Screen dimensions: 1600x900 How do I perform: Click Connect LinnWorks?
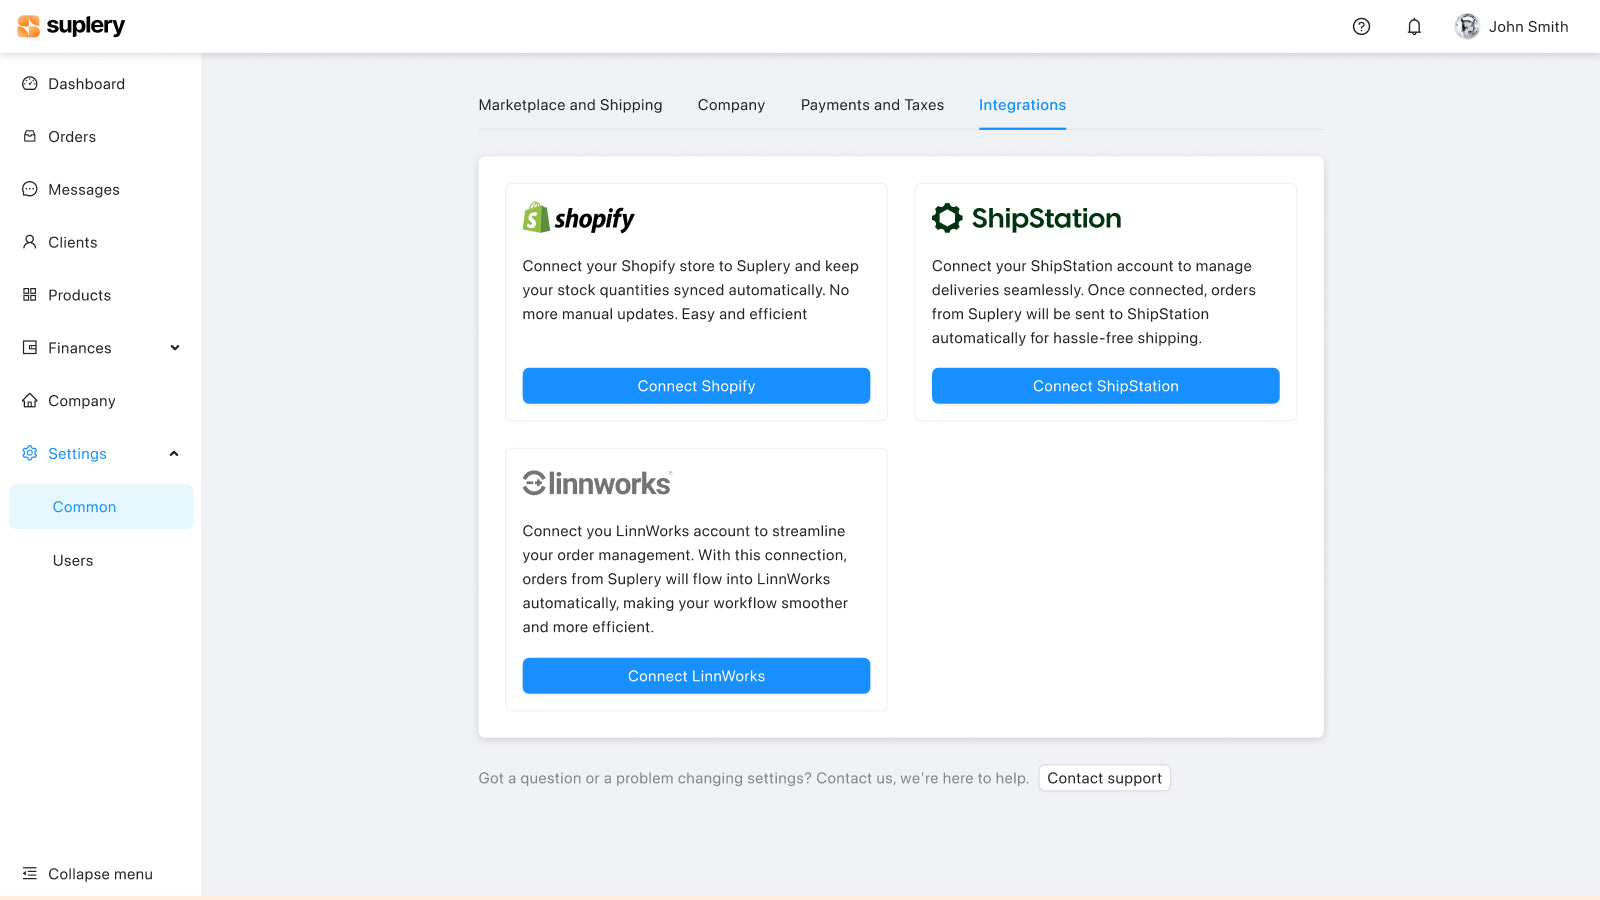click(x=696, y=675)
